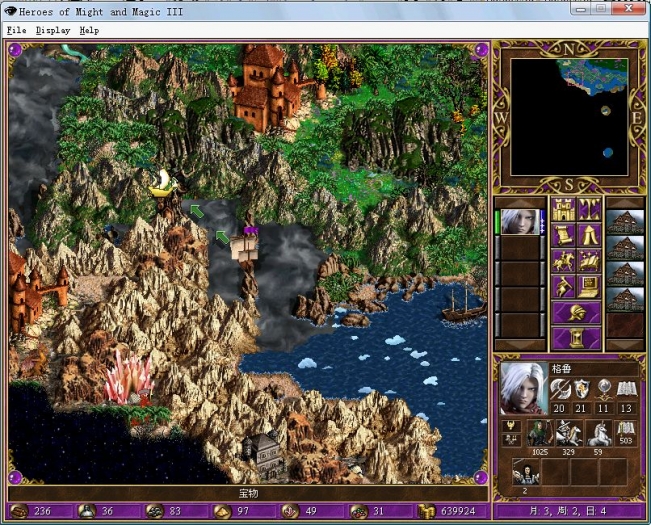Select Next Hero helmet button
The image size is (651, 525).
[x=576, y=313]
